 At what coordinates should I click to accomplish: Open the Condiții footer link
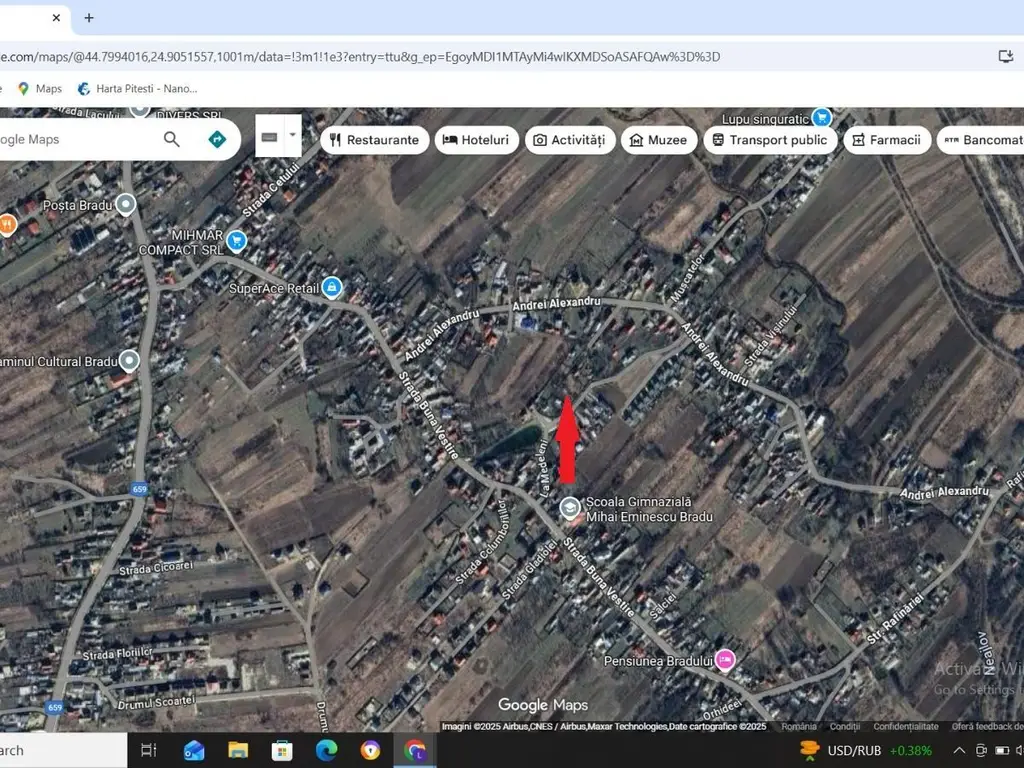point(844,726)
